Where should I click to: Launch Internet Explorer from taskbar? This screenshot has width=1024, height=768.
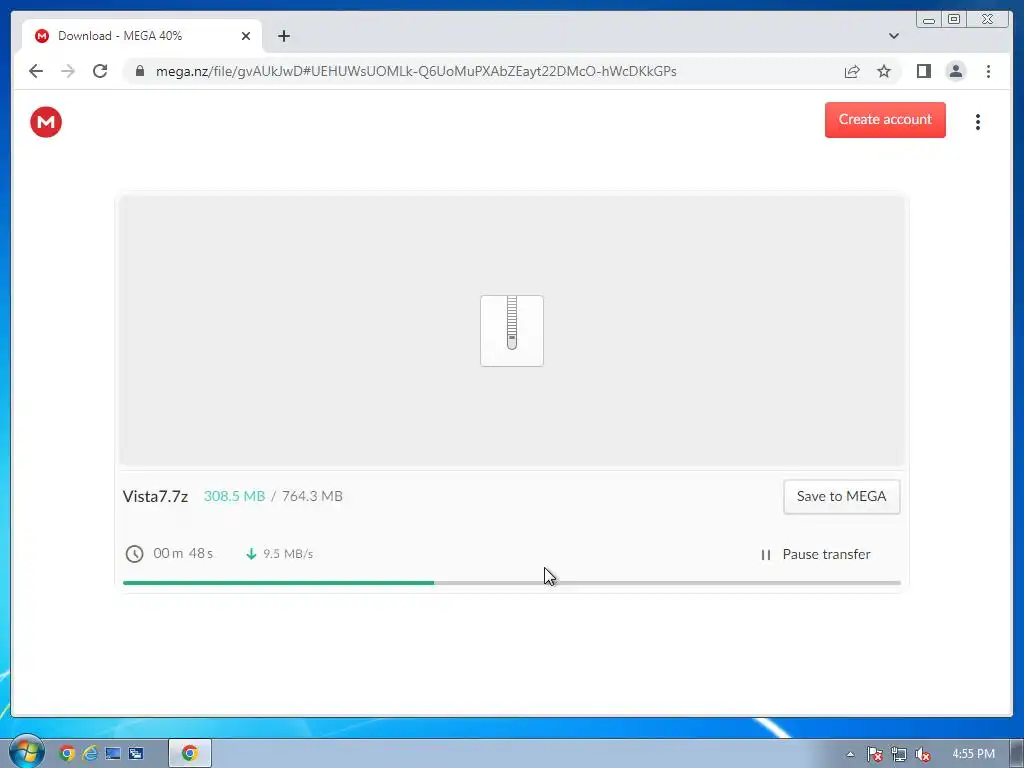click(89, 753)
